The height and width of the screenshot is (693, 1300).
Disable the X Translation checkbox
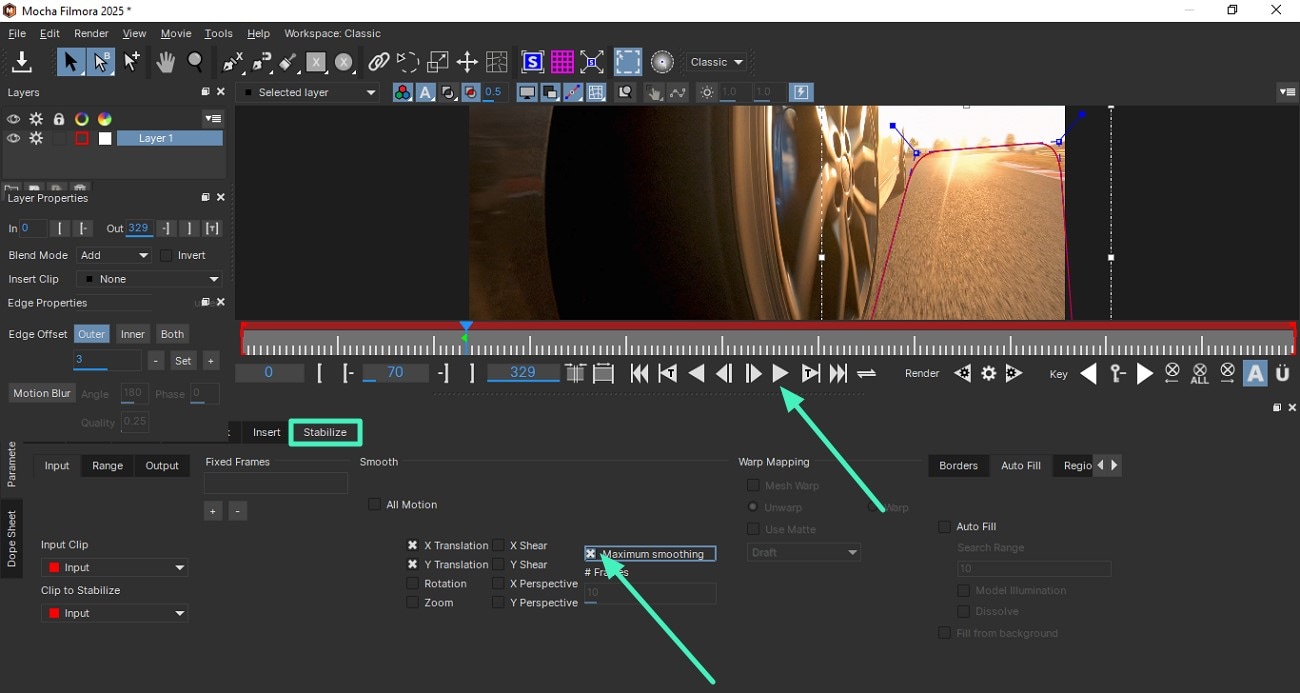point(412,545)
